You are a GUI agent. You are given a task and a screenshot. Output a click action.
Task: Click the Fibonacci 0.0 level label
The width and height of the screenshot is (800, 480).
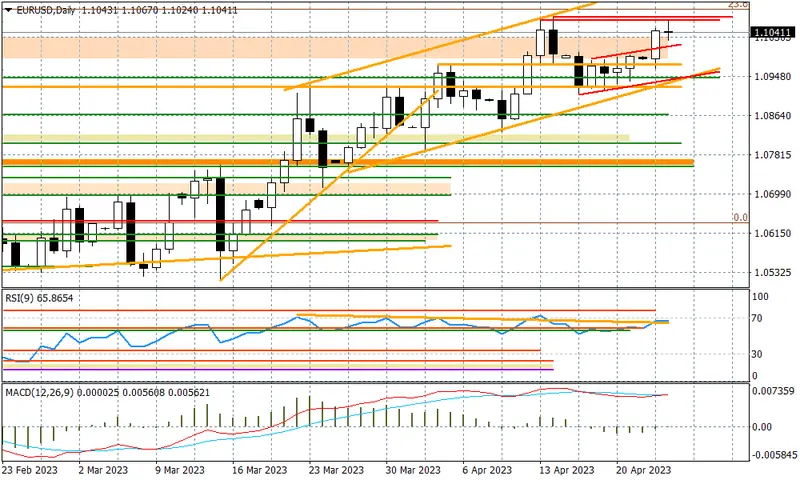tap(740, 217)
